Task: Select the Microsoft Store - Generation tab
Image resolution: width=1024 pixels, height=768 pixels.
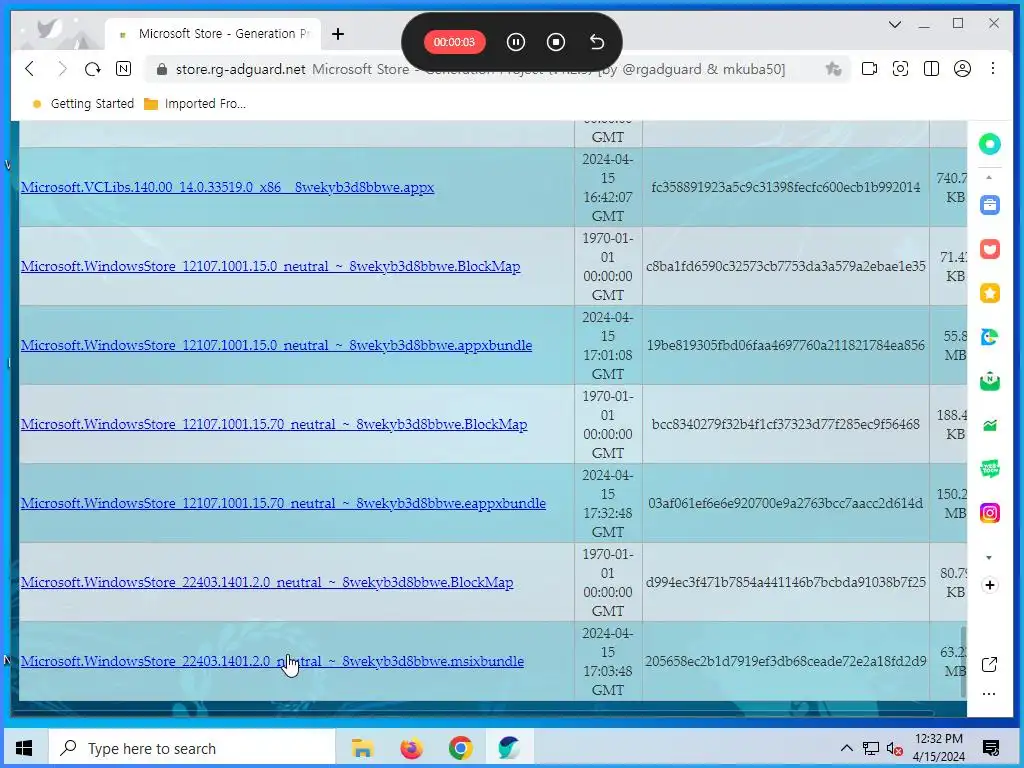Action: [x=213, y=34]
